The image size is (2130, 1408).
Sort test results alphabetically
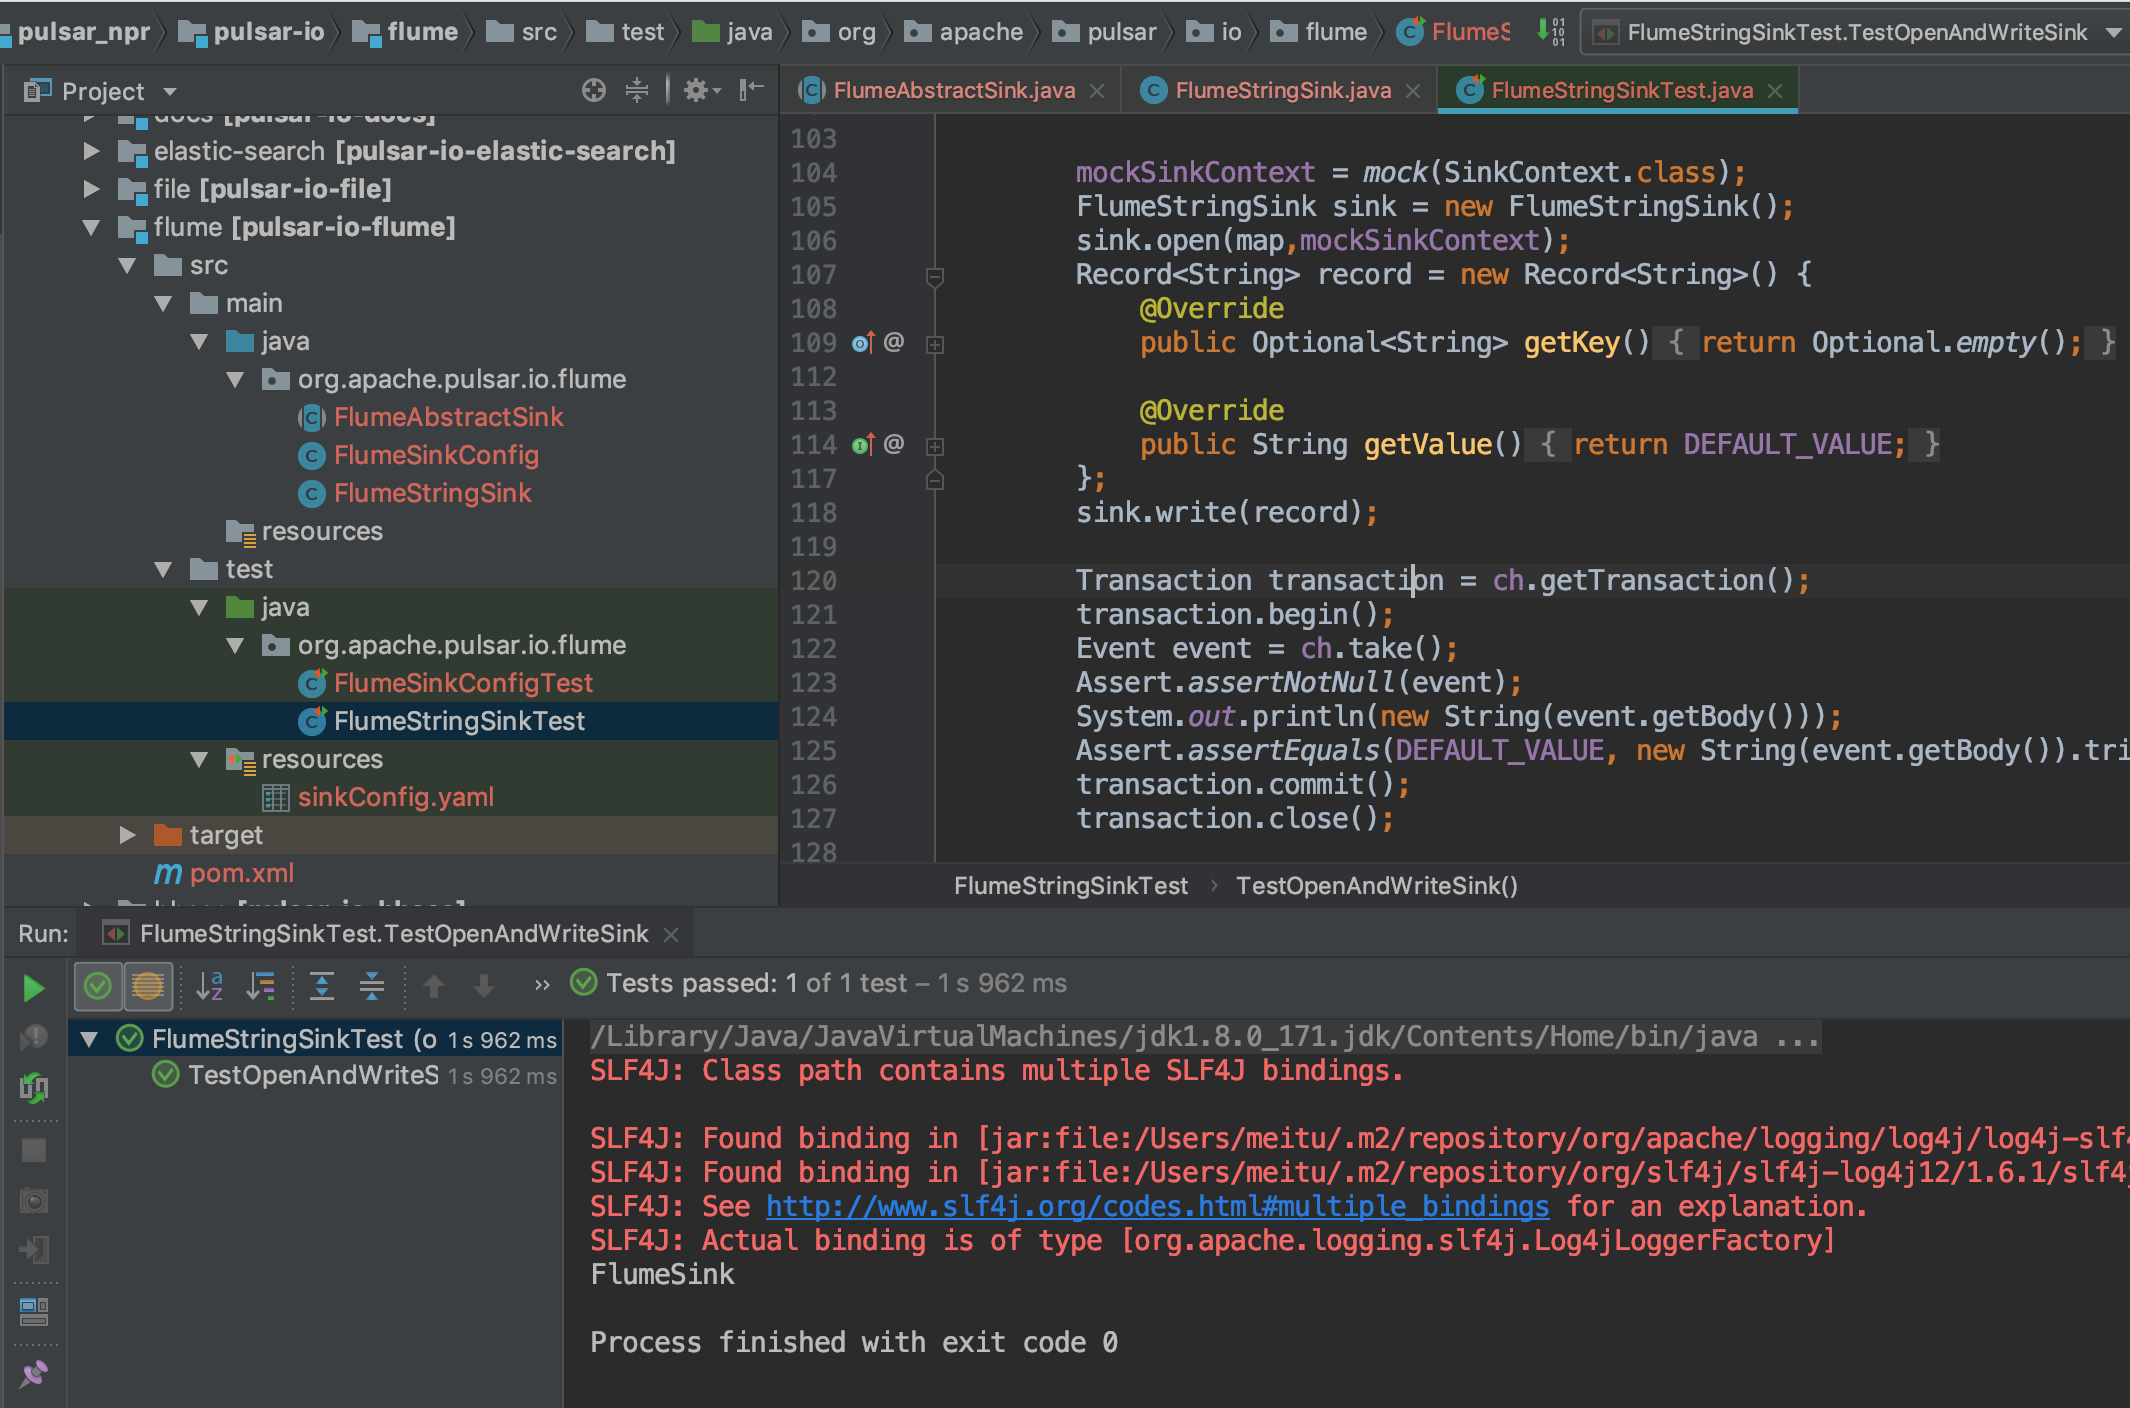coord(209,987)
